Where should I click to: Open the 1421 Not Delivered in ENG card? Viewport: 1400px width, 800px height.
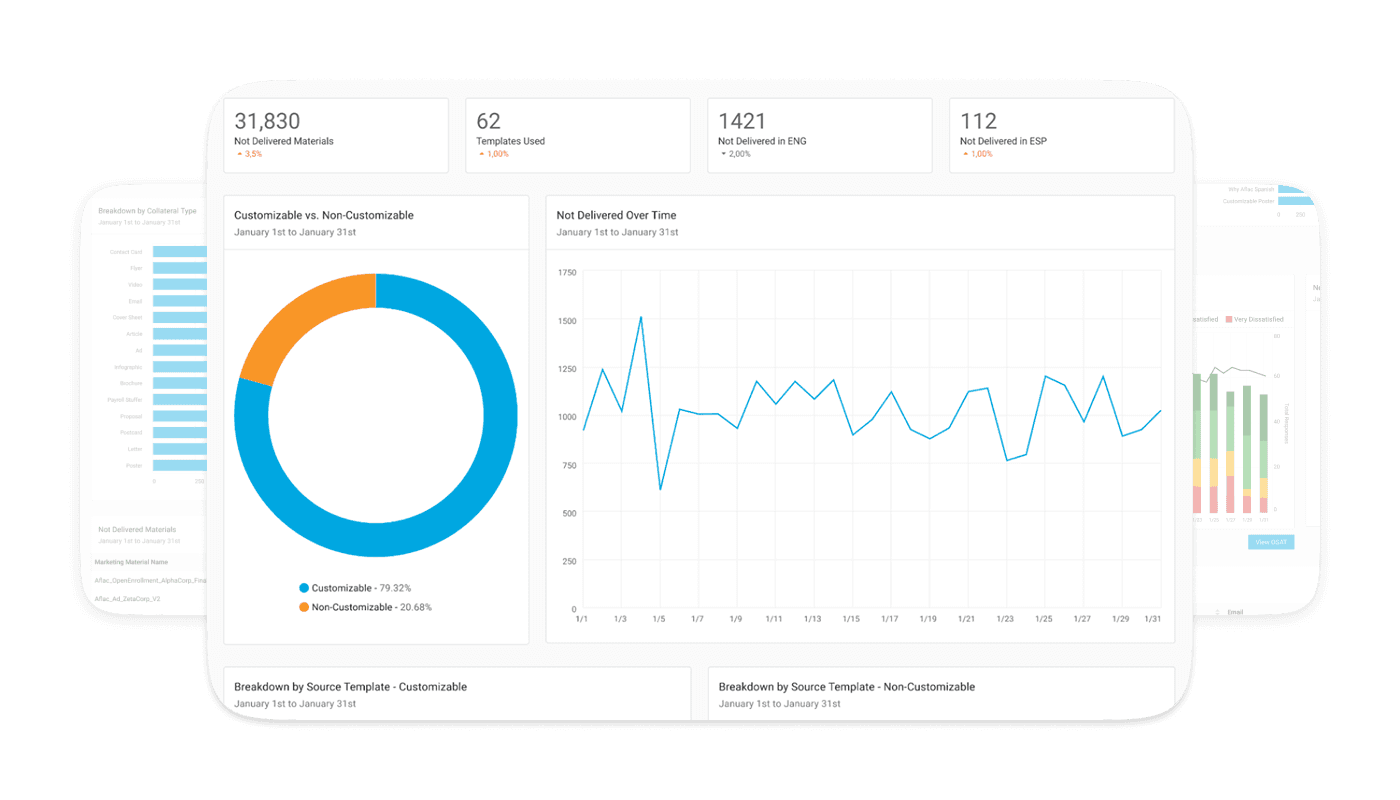(820, 135)
